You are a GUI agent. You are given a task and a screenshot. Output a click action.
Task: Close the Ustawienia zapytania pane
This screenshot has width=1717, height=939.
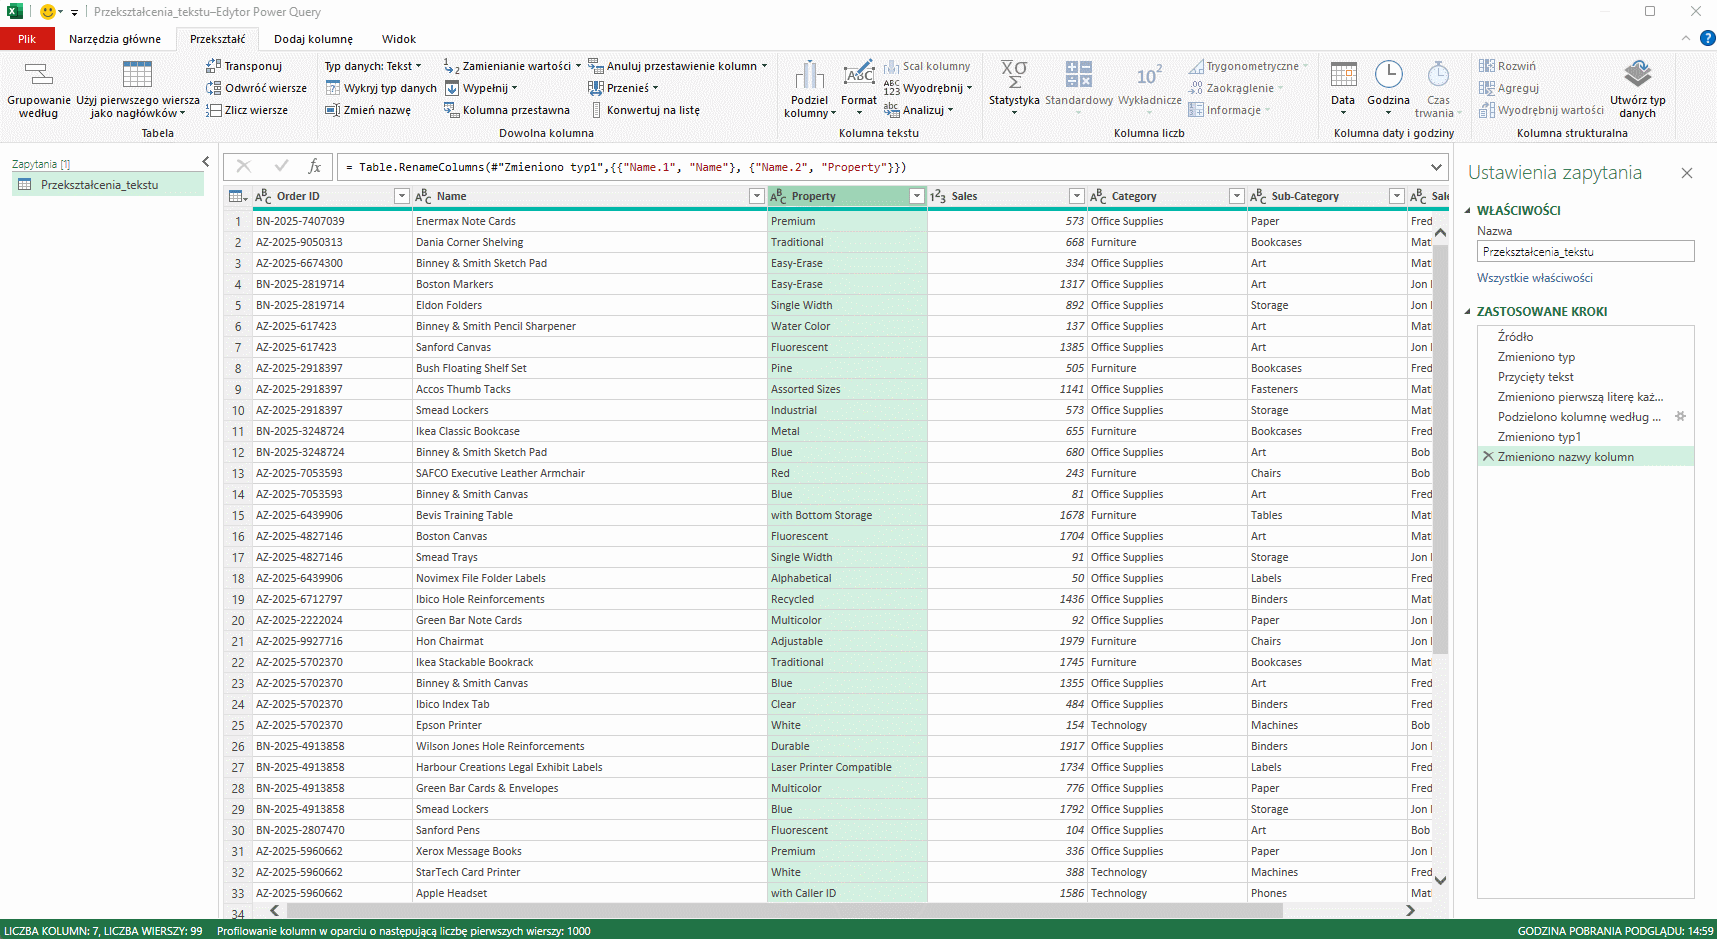pyautogui.click(x=1687, y=173)
